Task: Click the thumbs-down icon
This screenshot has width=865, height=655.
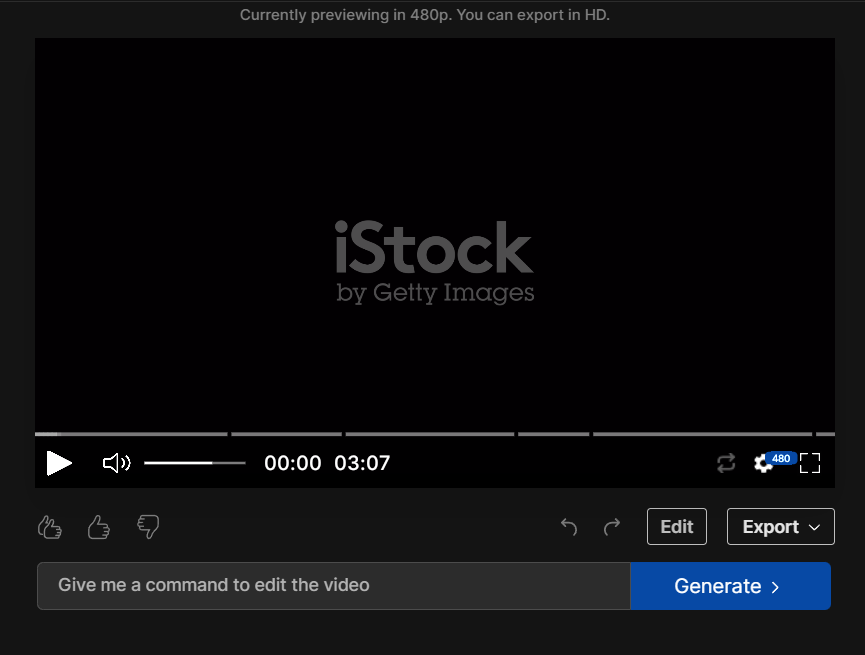Action: pos(148,527)
